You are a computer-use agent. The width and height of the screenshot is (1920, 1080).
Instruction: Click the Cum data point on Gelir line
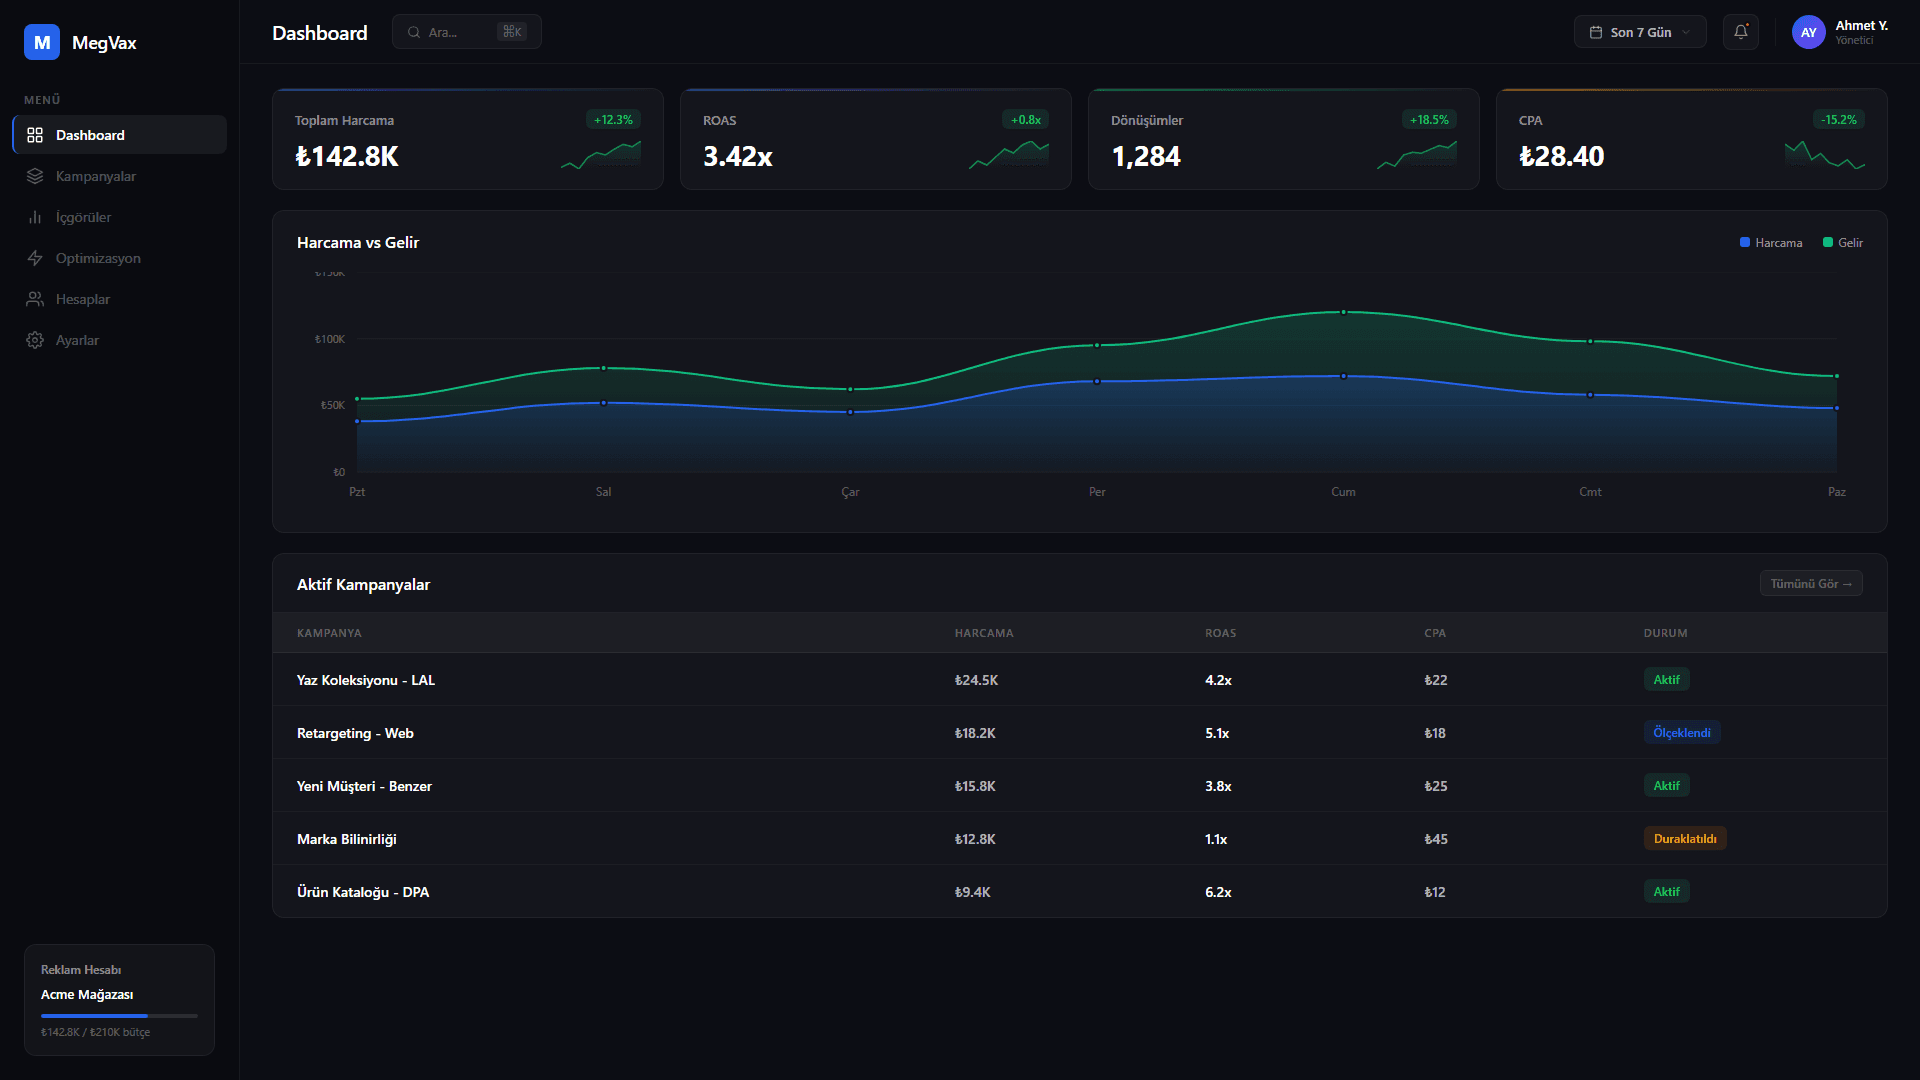1343,312
